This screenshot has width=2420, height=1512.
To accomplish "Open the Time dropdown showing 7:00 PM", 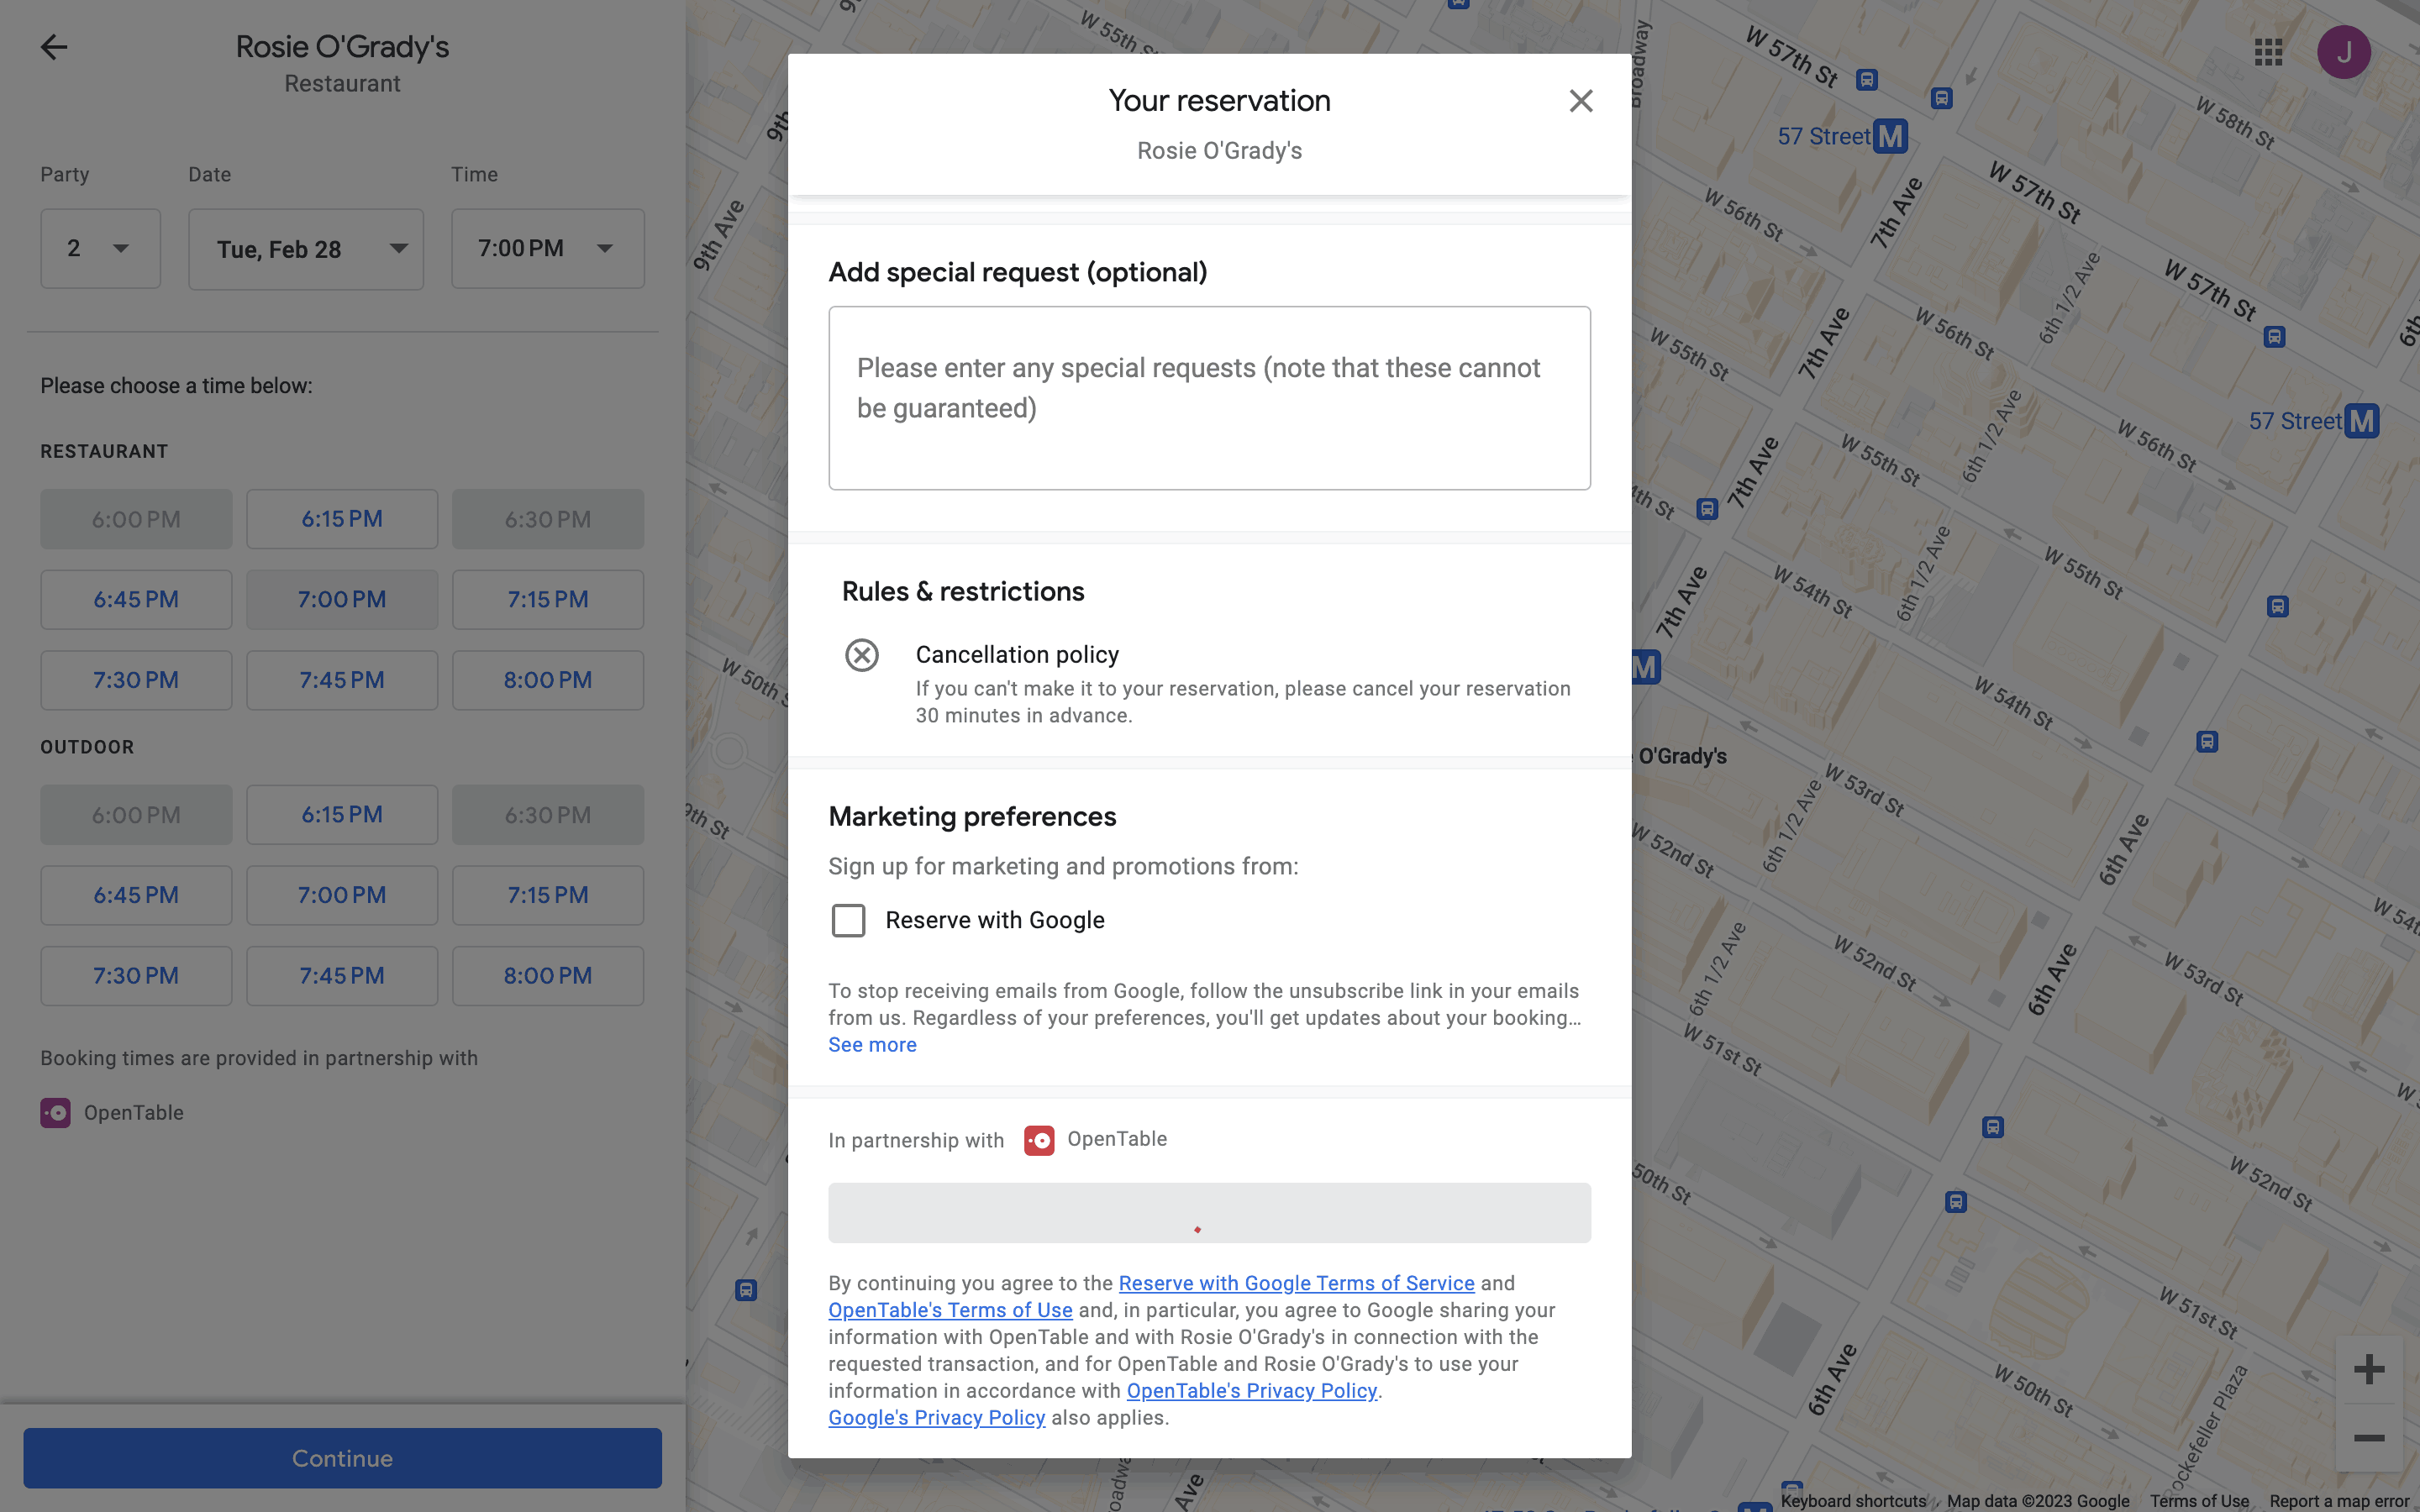I will tap(547, 248).
